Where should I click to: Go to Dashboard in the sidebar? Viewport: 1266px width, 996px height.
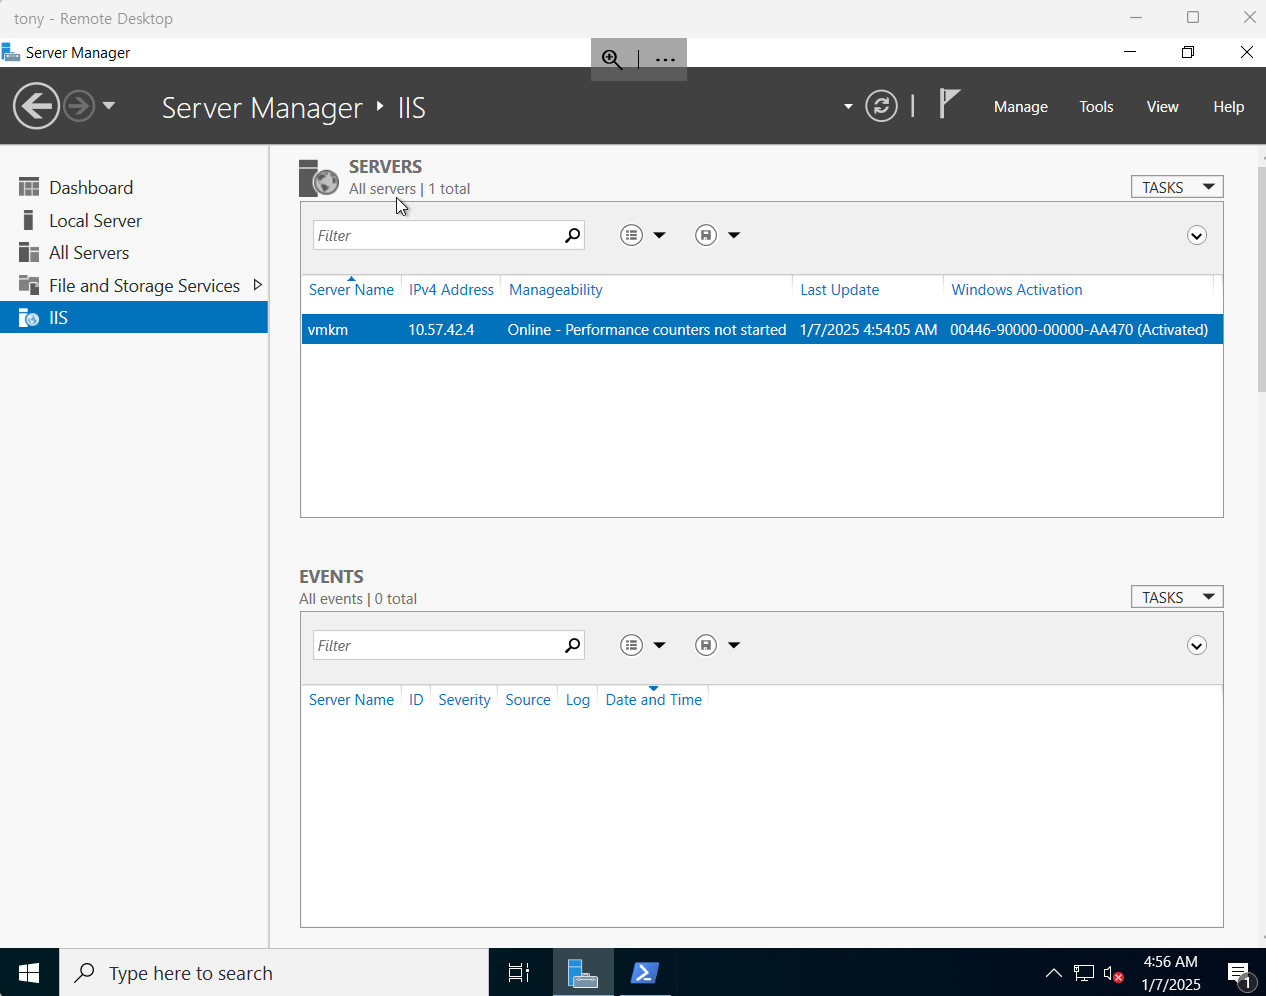[91, 188]
